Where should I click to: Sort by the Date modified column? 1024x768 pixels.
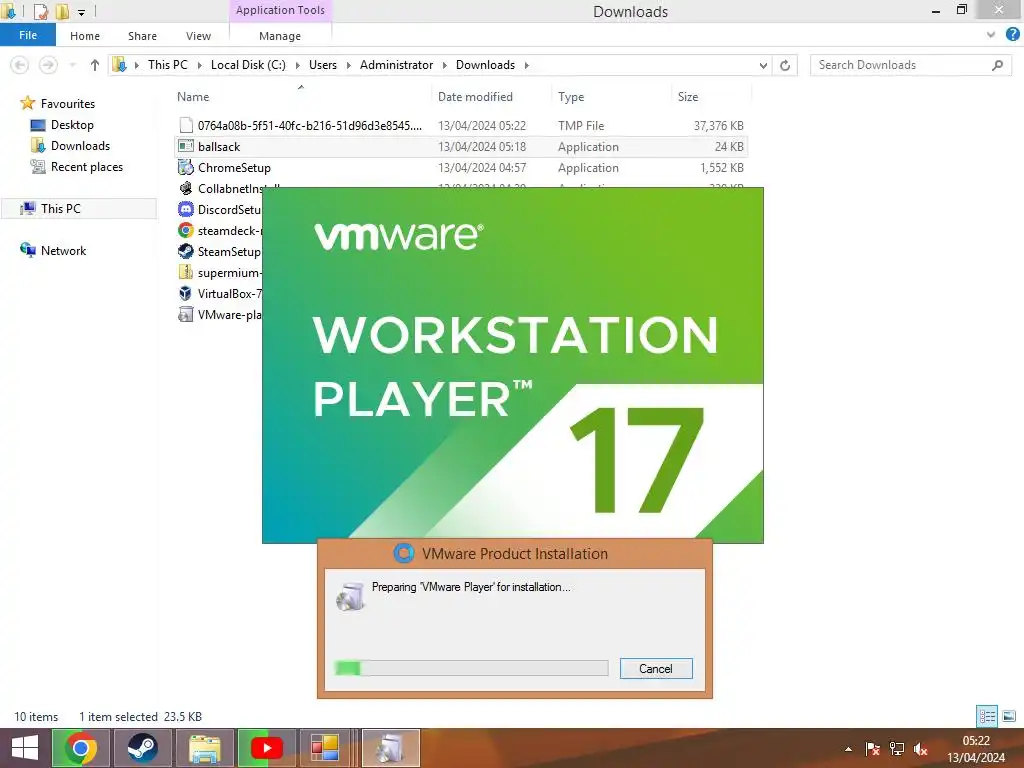pyautogui.click(x=475, y=97)
